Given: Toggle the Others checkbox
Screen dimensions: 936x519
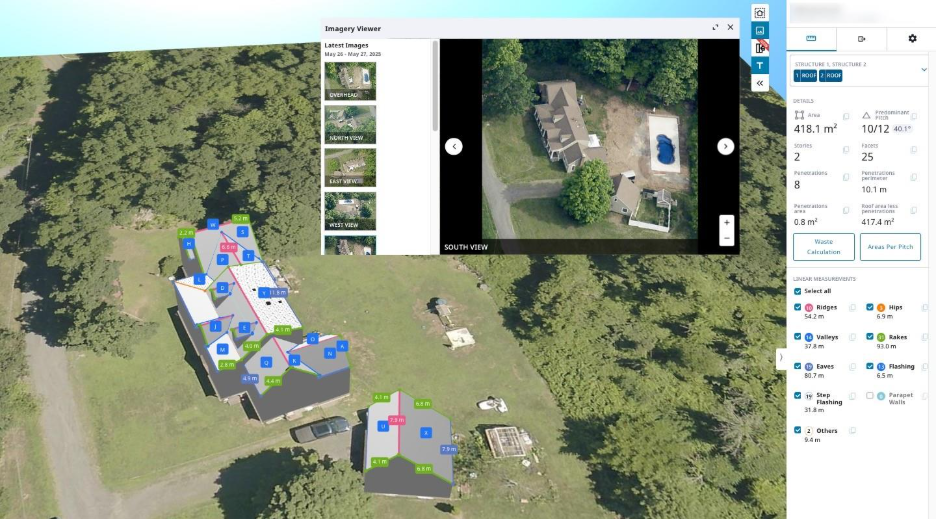Looking at the screenshot, I should coord(798,430).
